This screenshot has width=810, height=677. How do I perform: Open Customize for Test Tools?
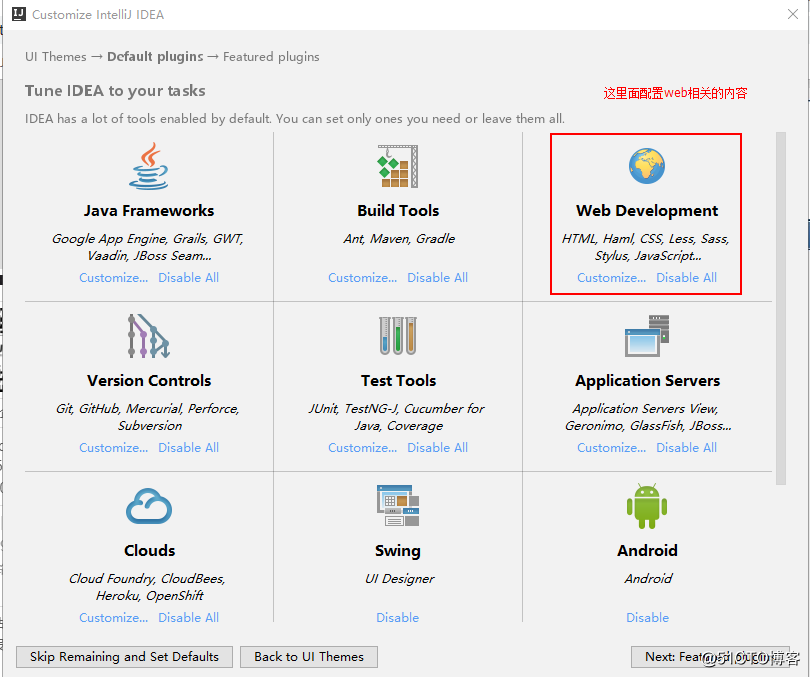pos(363,447)
